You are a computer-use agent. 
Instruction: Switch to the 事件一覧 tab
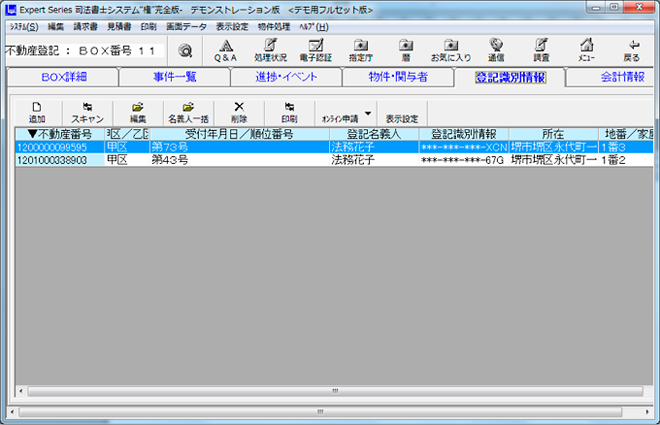coord(174,77)
